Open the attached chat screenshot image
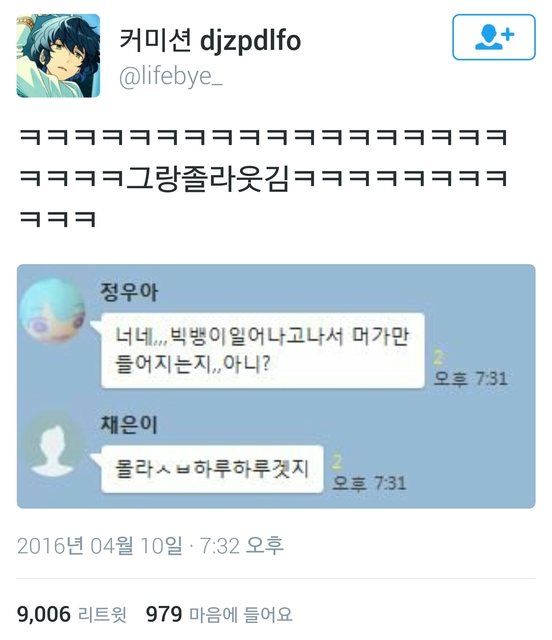The image size is (552, 640). pos(276,386)
